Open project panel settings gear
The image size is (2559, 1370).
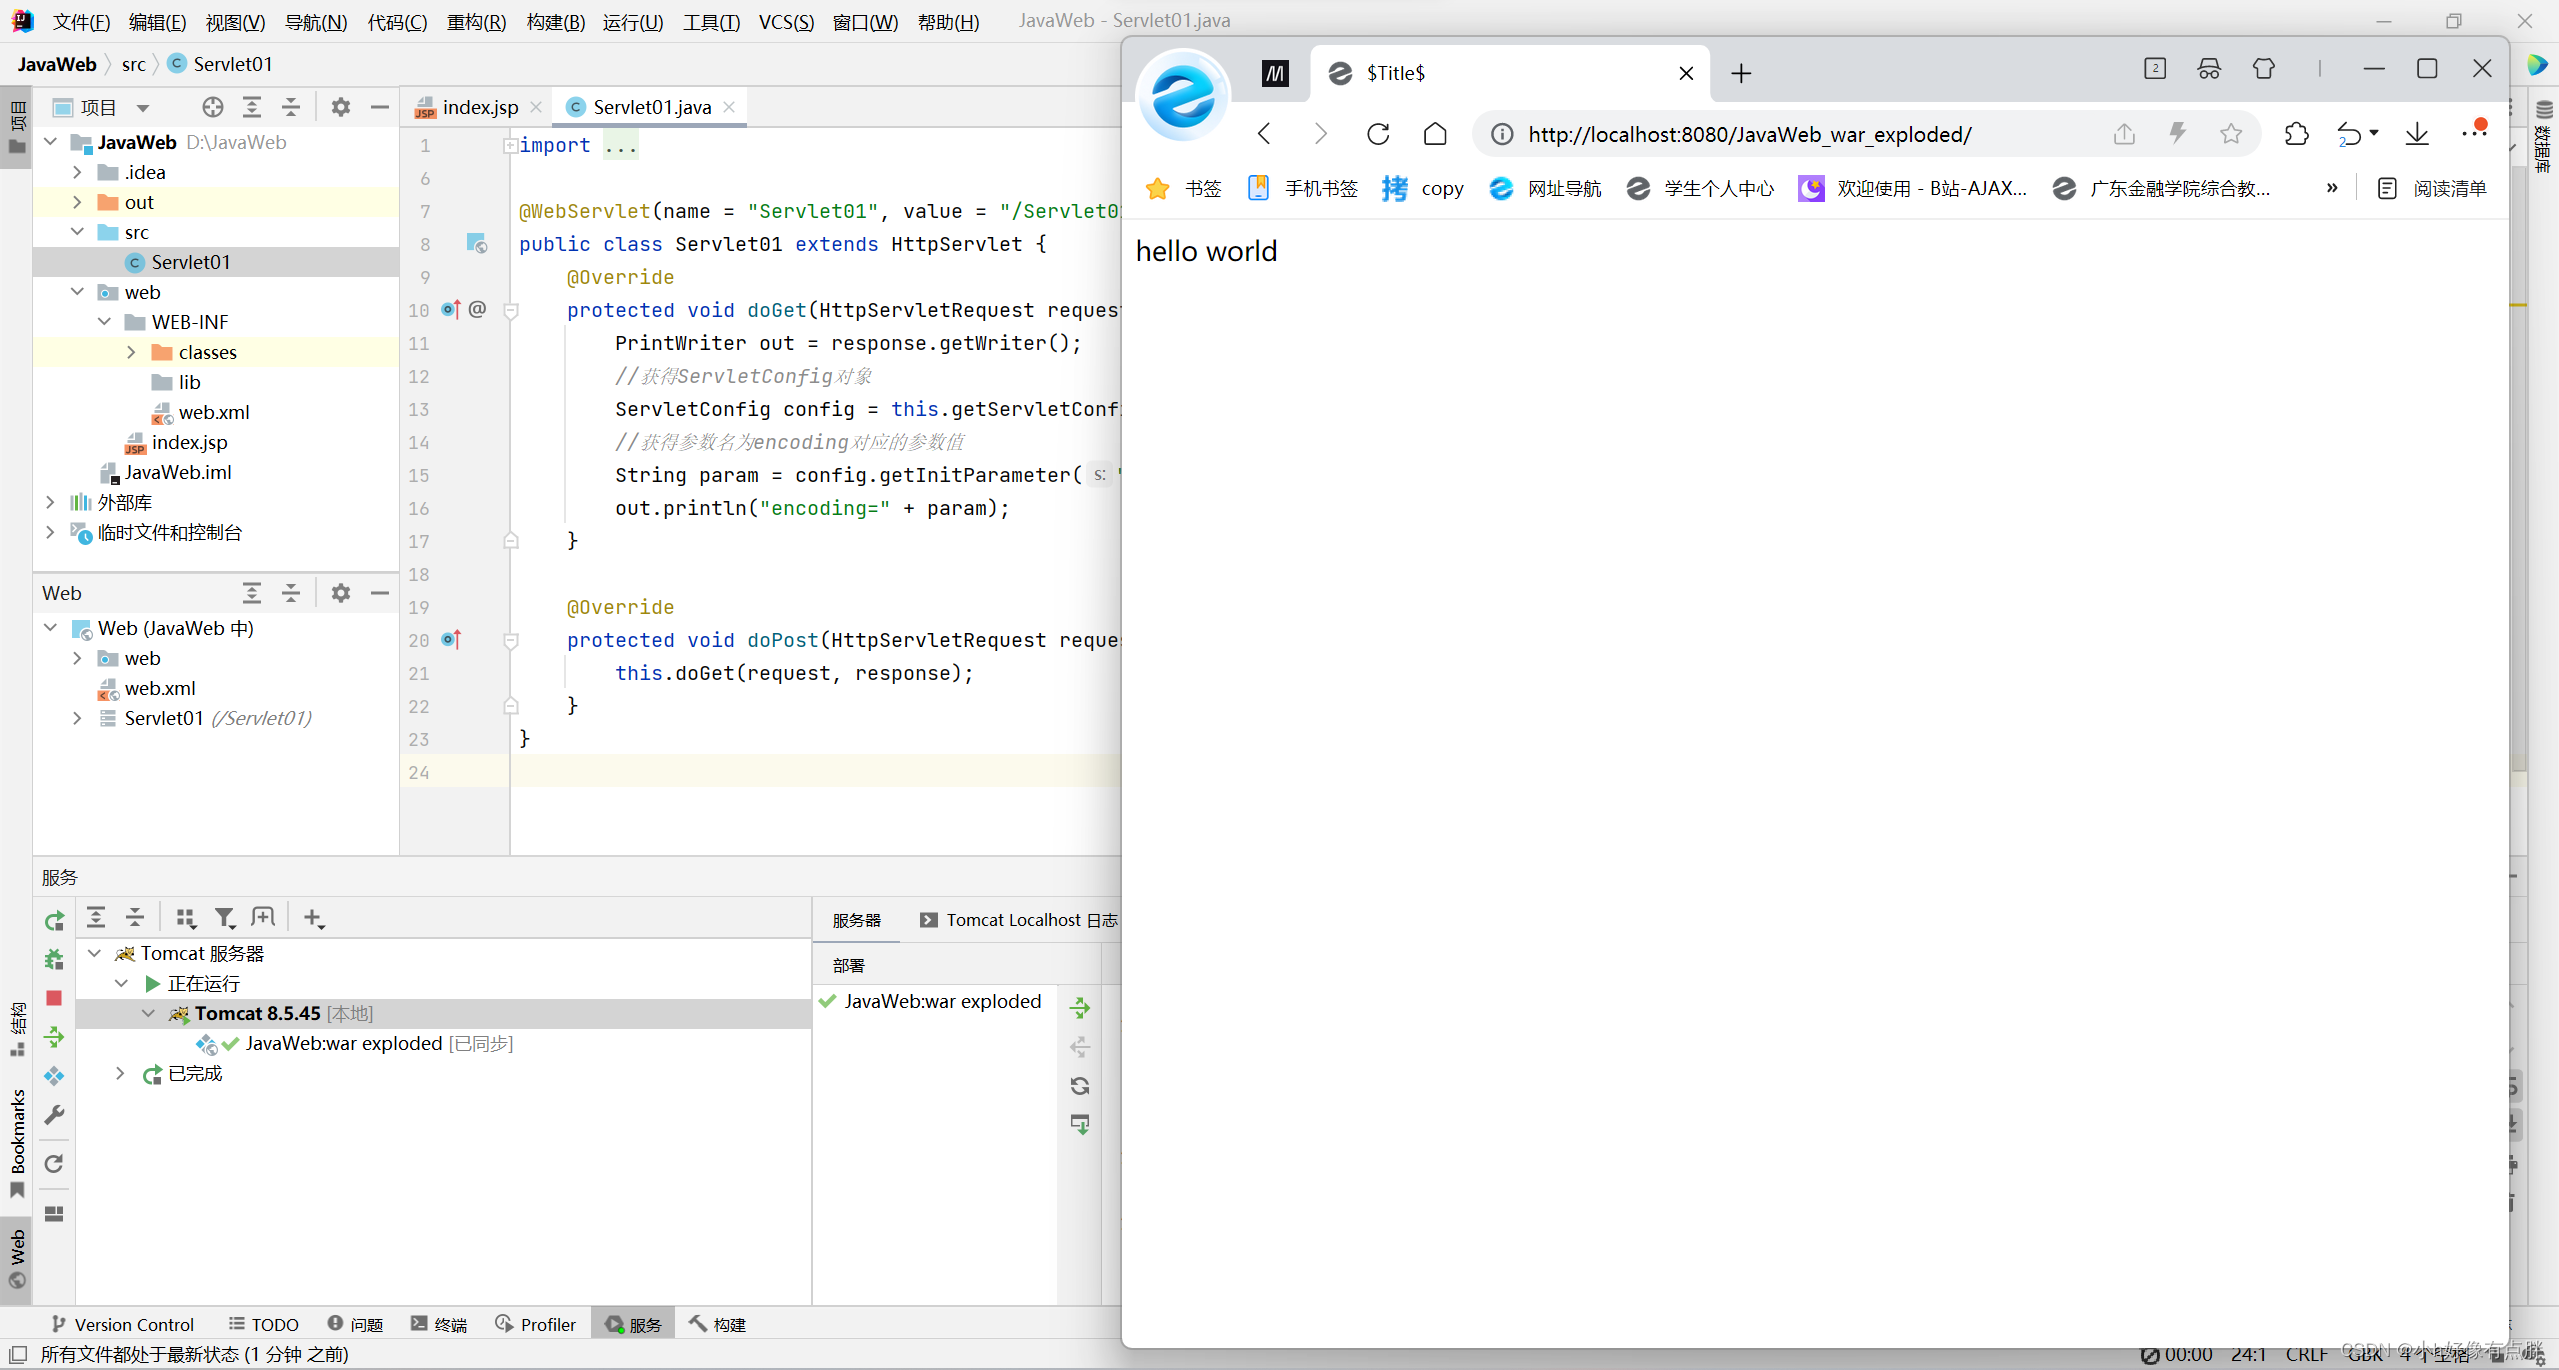(341, 107)
